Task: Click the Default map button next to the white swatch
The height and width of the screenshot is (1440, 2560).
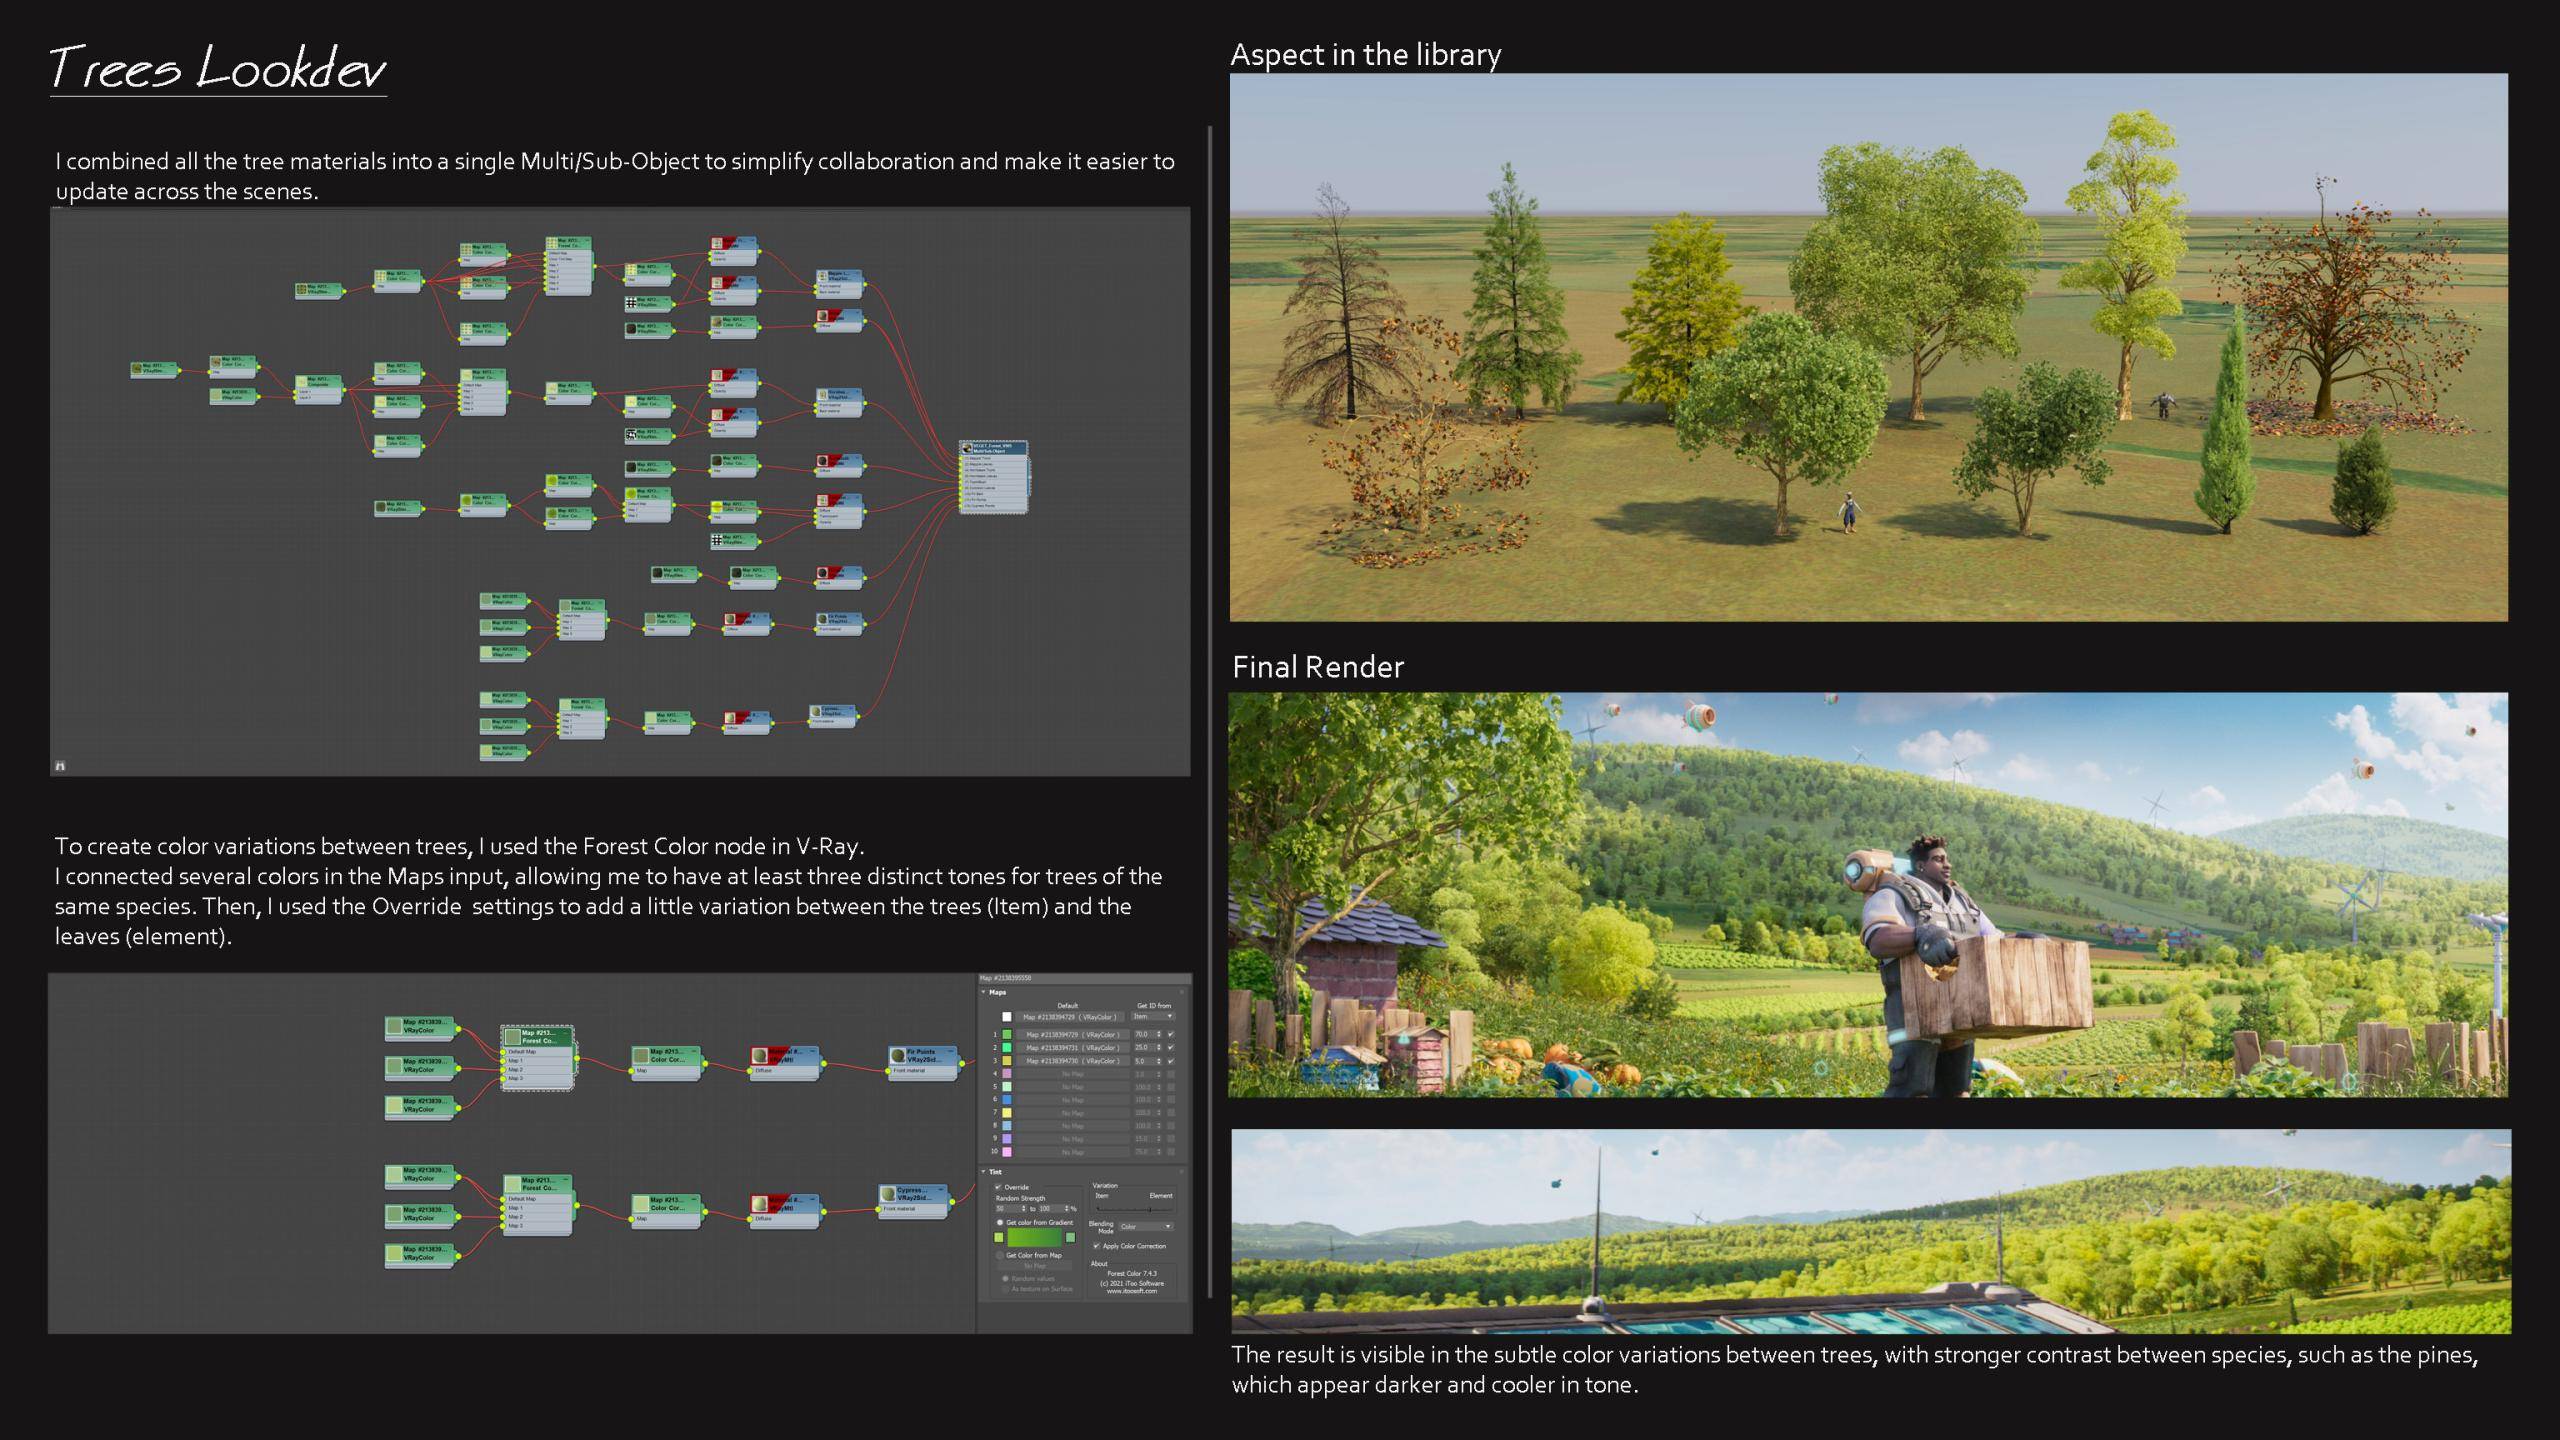Action: coord(1070,1017)
